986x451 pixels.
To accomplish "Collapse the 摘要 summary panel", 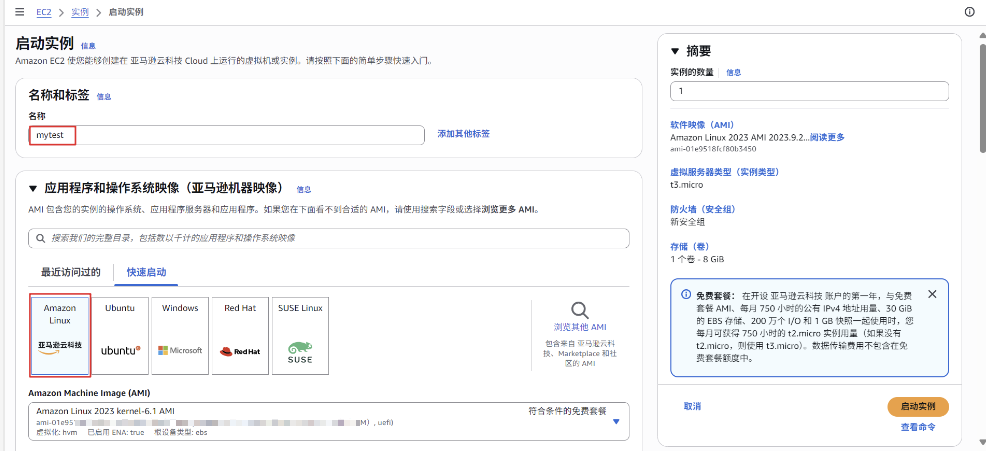I will [x=675, y=52].
